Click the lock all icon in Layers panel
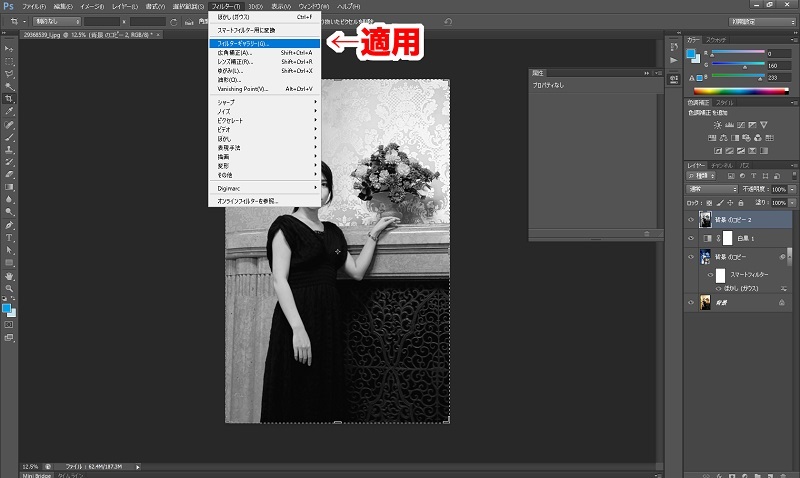This screenshot has width=800, height=478. (741, 203)
